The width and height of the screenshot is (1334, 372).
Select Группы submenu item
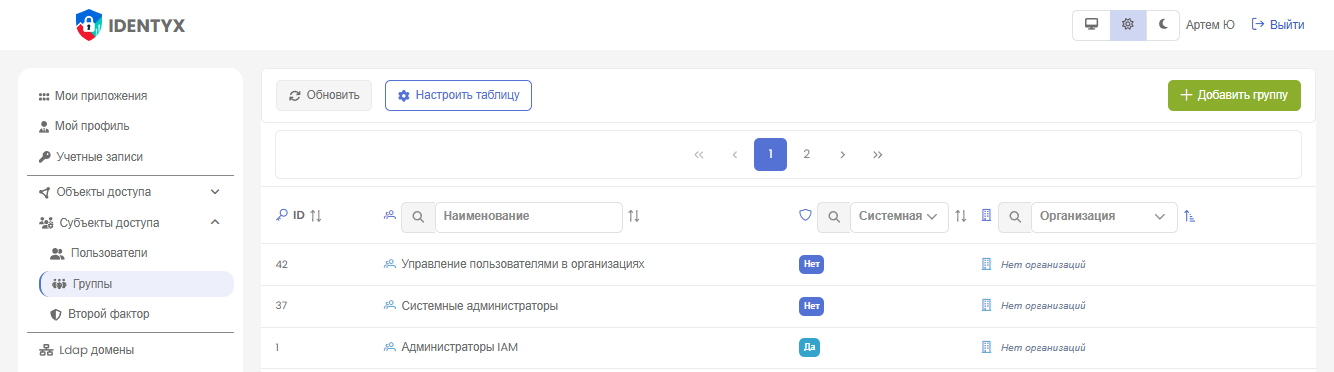tap(136, 284)
